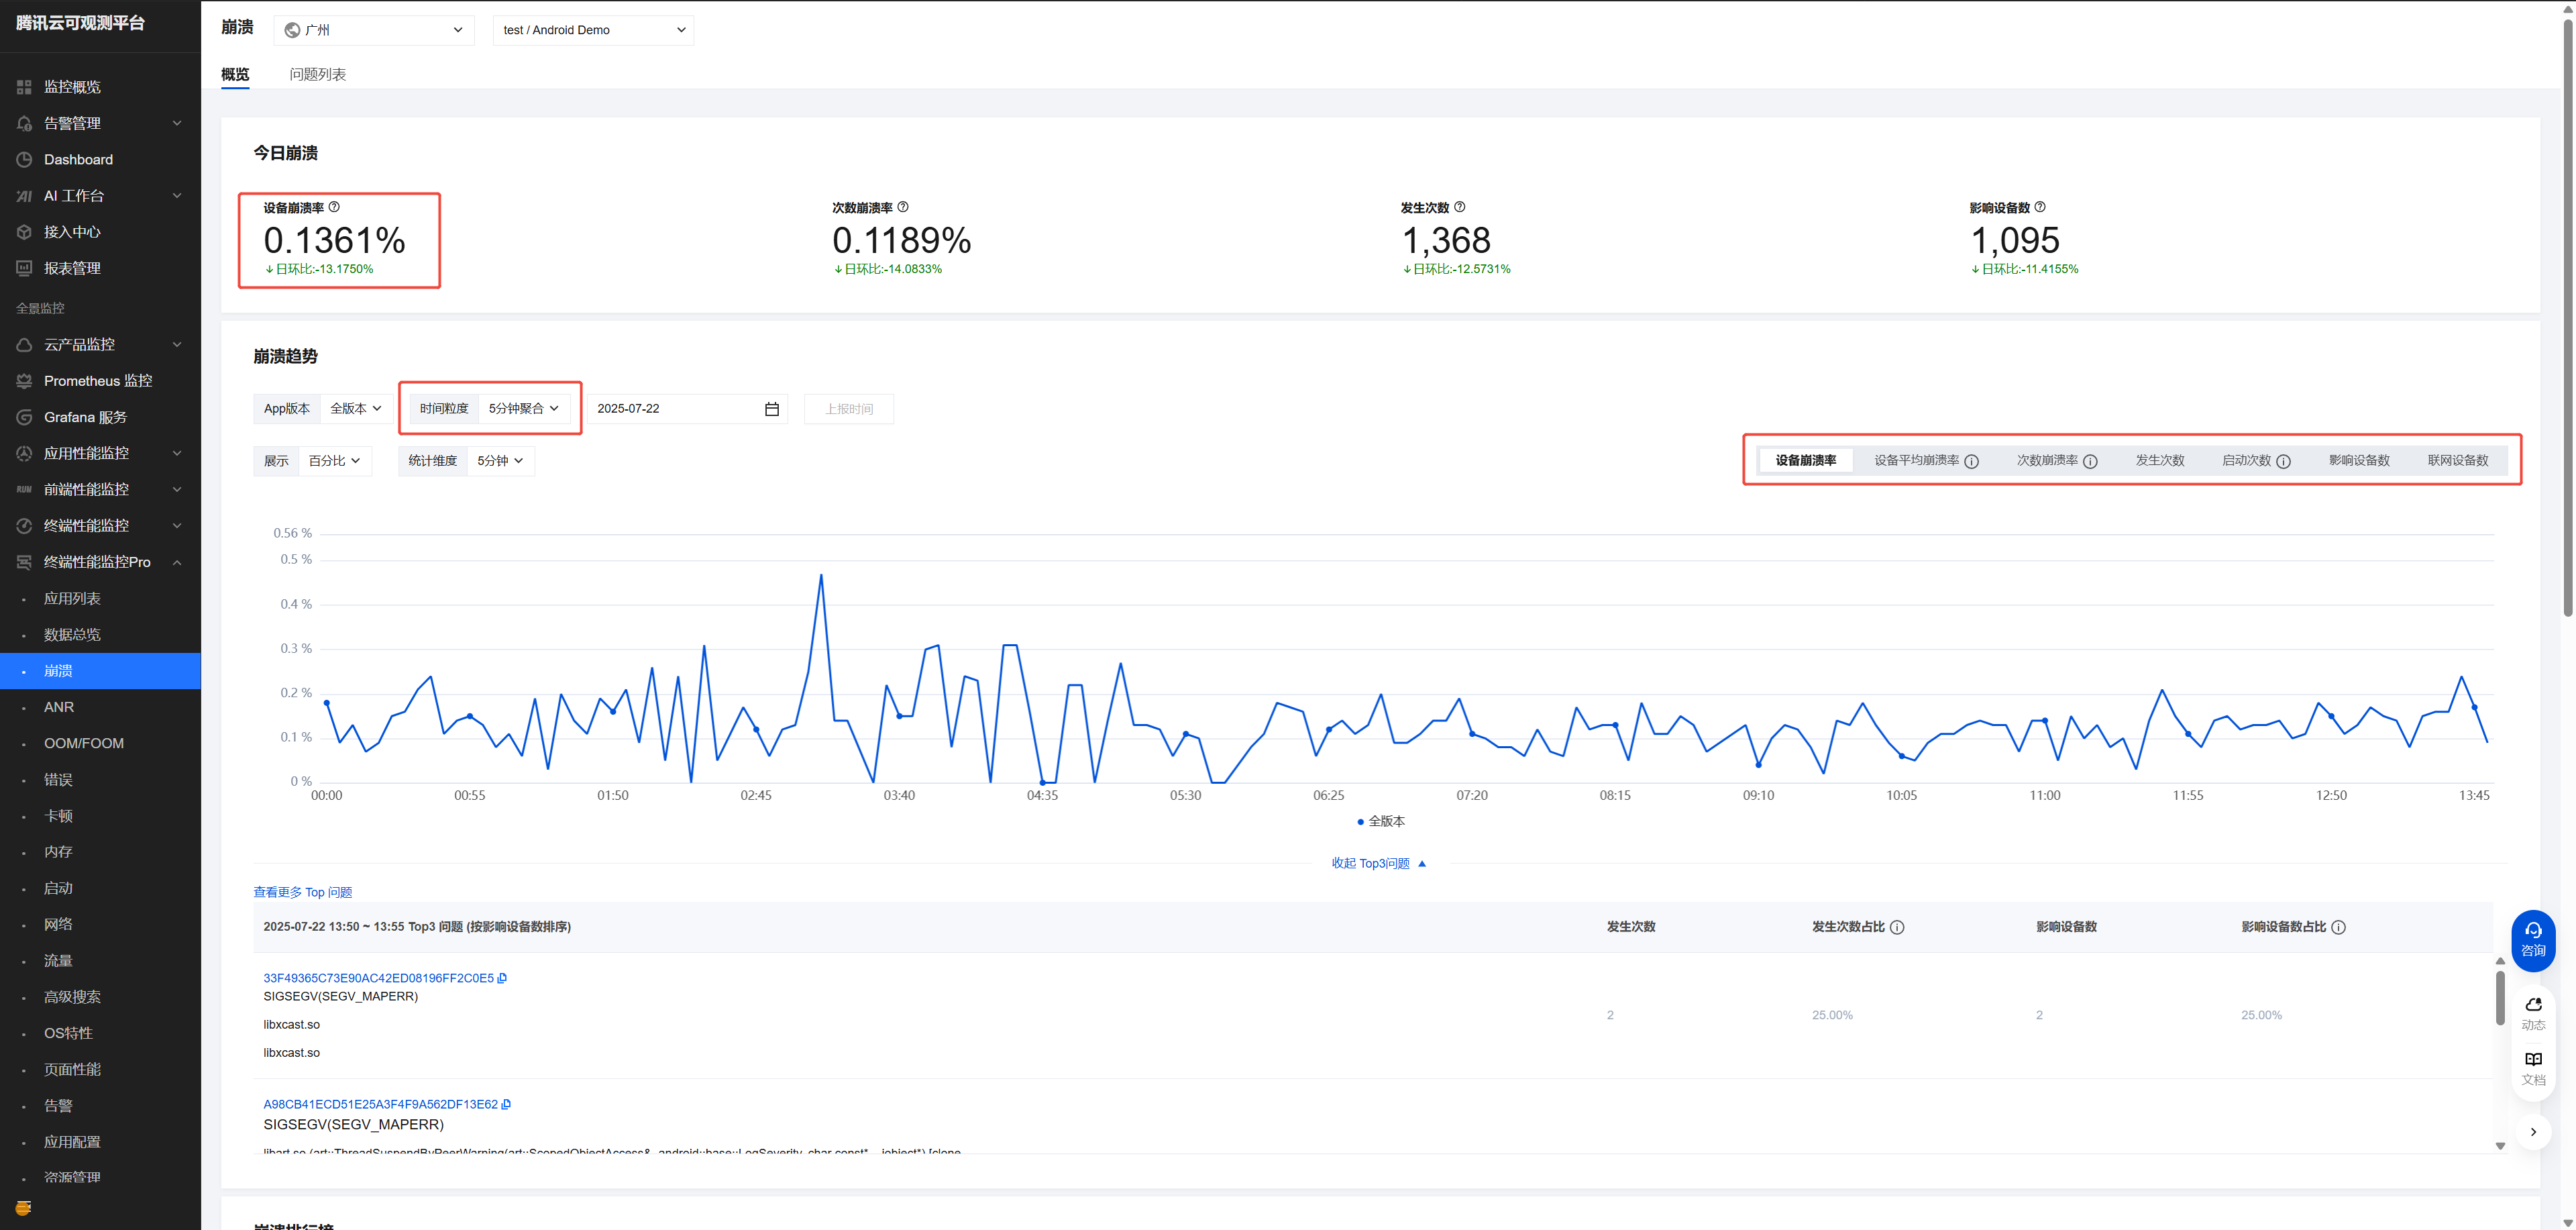Click the Dashboard sidebar icon

pos(24,160)
